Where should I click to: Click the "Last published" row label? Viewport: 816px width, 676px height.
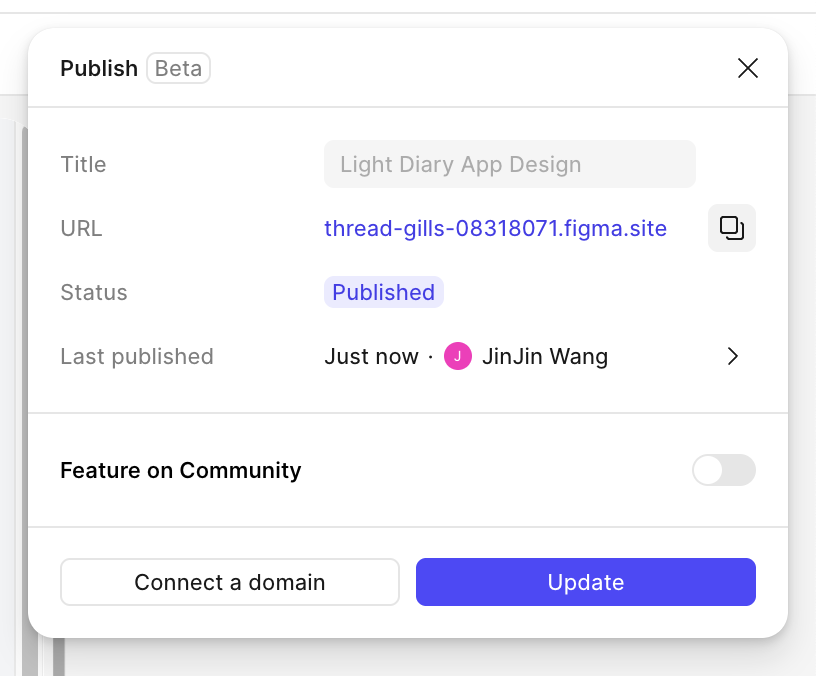137,356
